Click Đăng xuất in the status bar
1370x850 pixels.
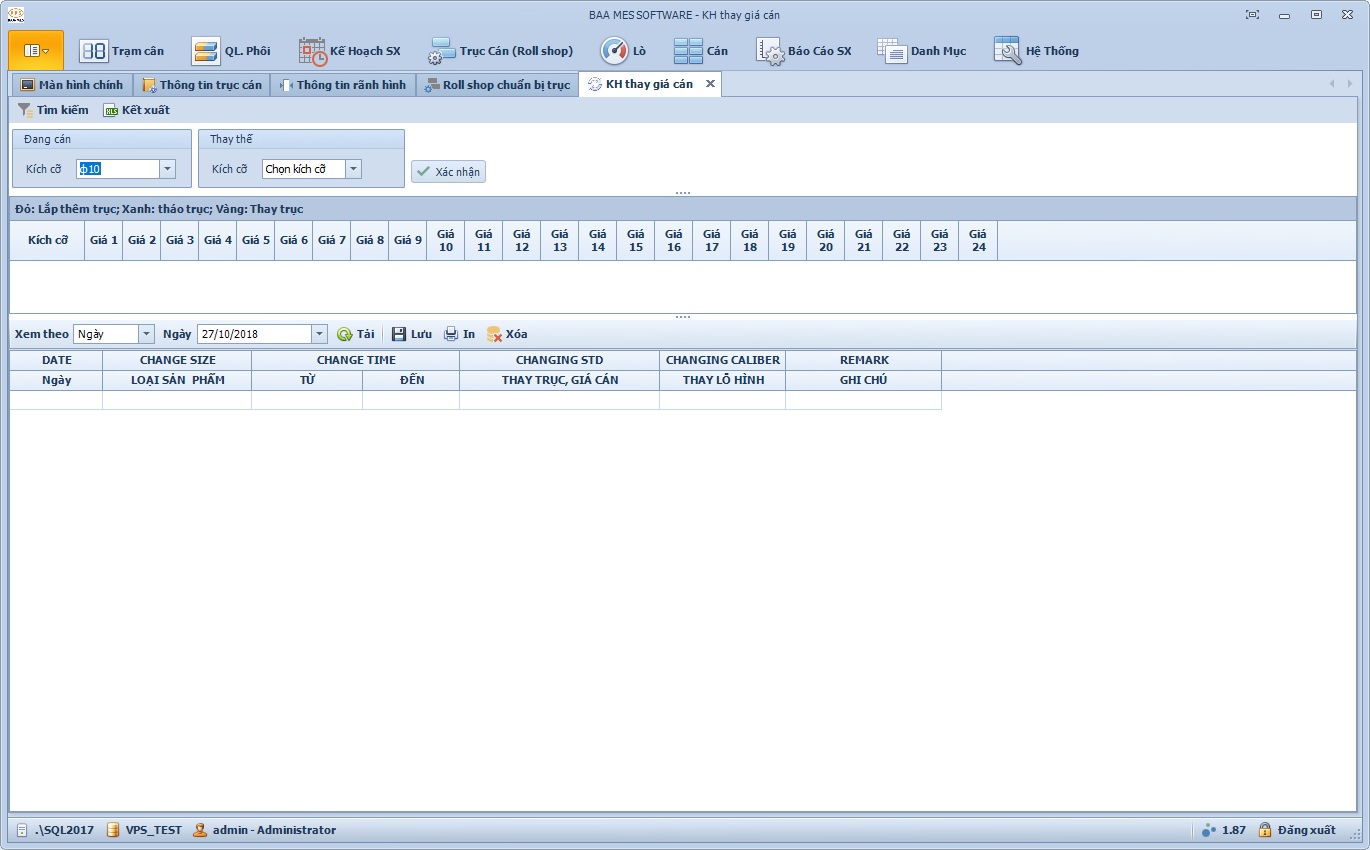coord(1296,830)
